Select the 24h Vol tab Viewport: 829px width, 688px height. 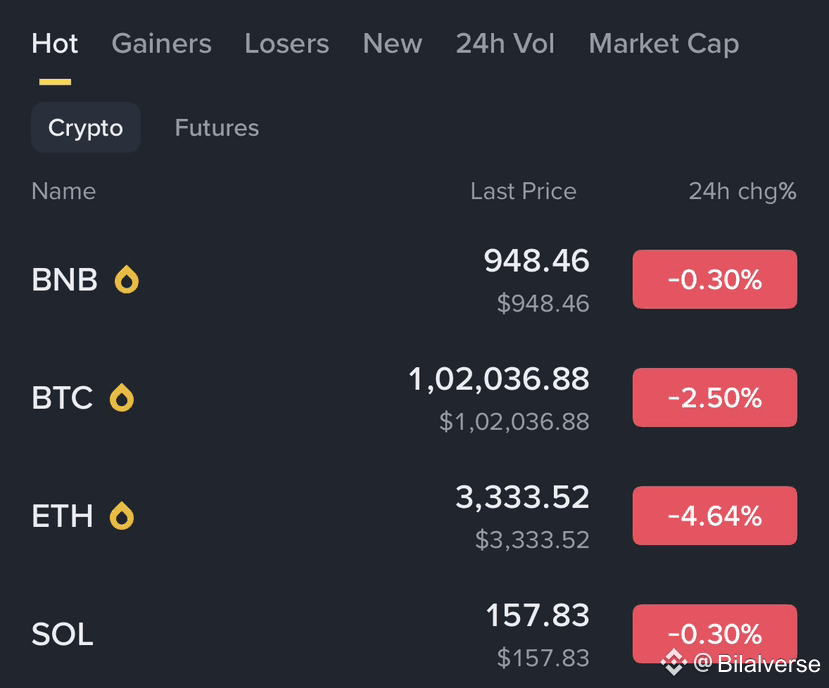point(505,43)
